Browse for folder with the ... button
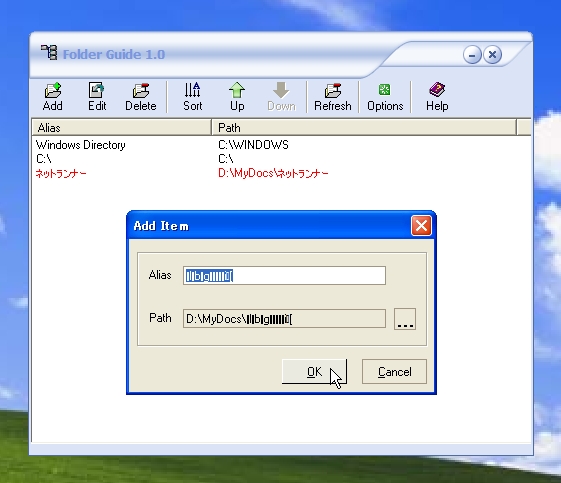The height and width of the screenshot is (483, 561). [405, 319]
